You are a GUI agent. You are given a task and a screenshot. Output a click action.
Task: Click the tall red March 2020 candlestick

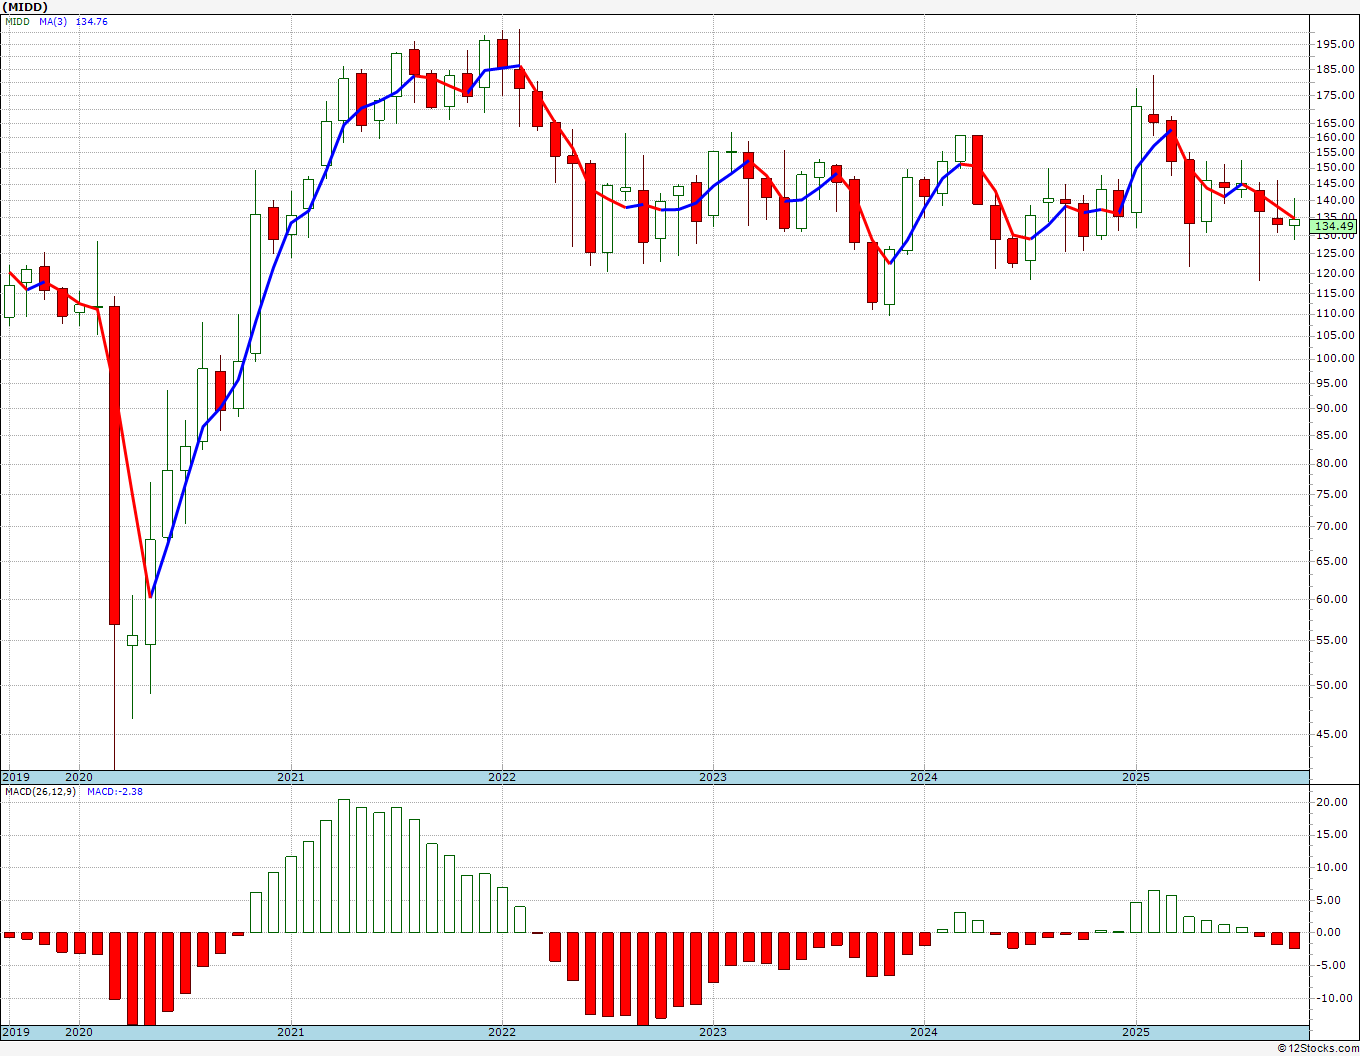click(115, 465)
